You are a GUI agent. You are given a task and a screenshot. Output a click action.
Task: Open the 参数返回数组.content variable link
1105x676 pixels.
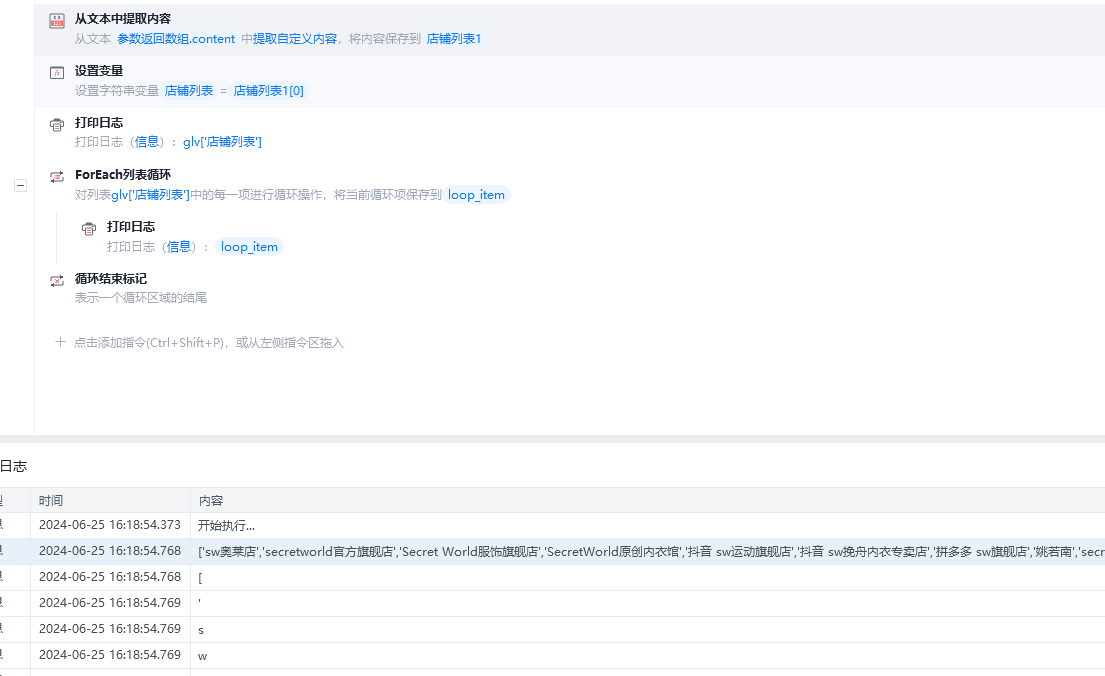click(176, 39)
